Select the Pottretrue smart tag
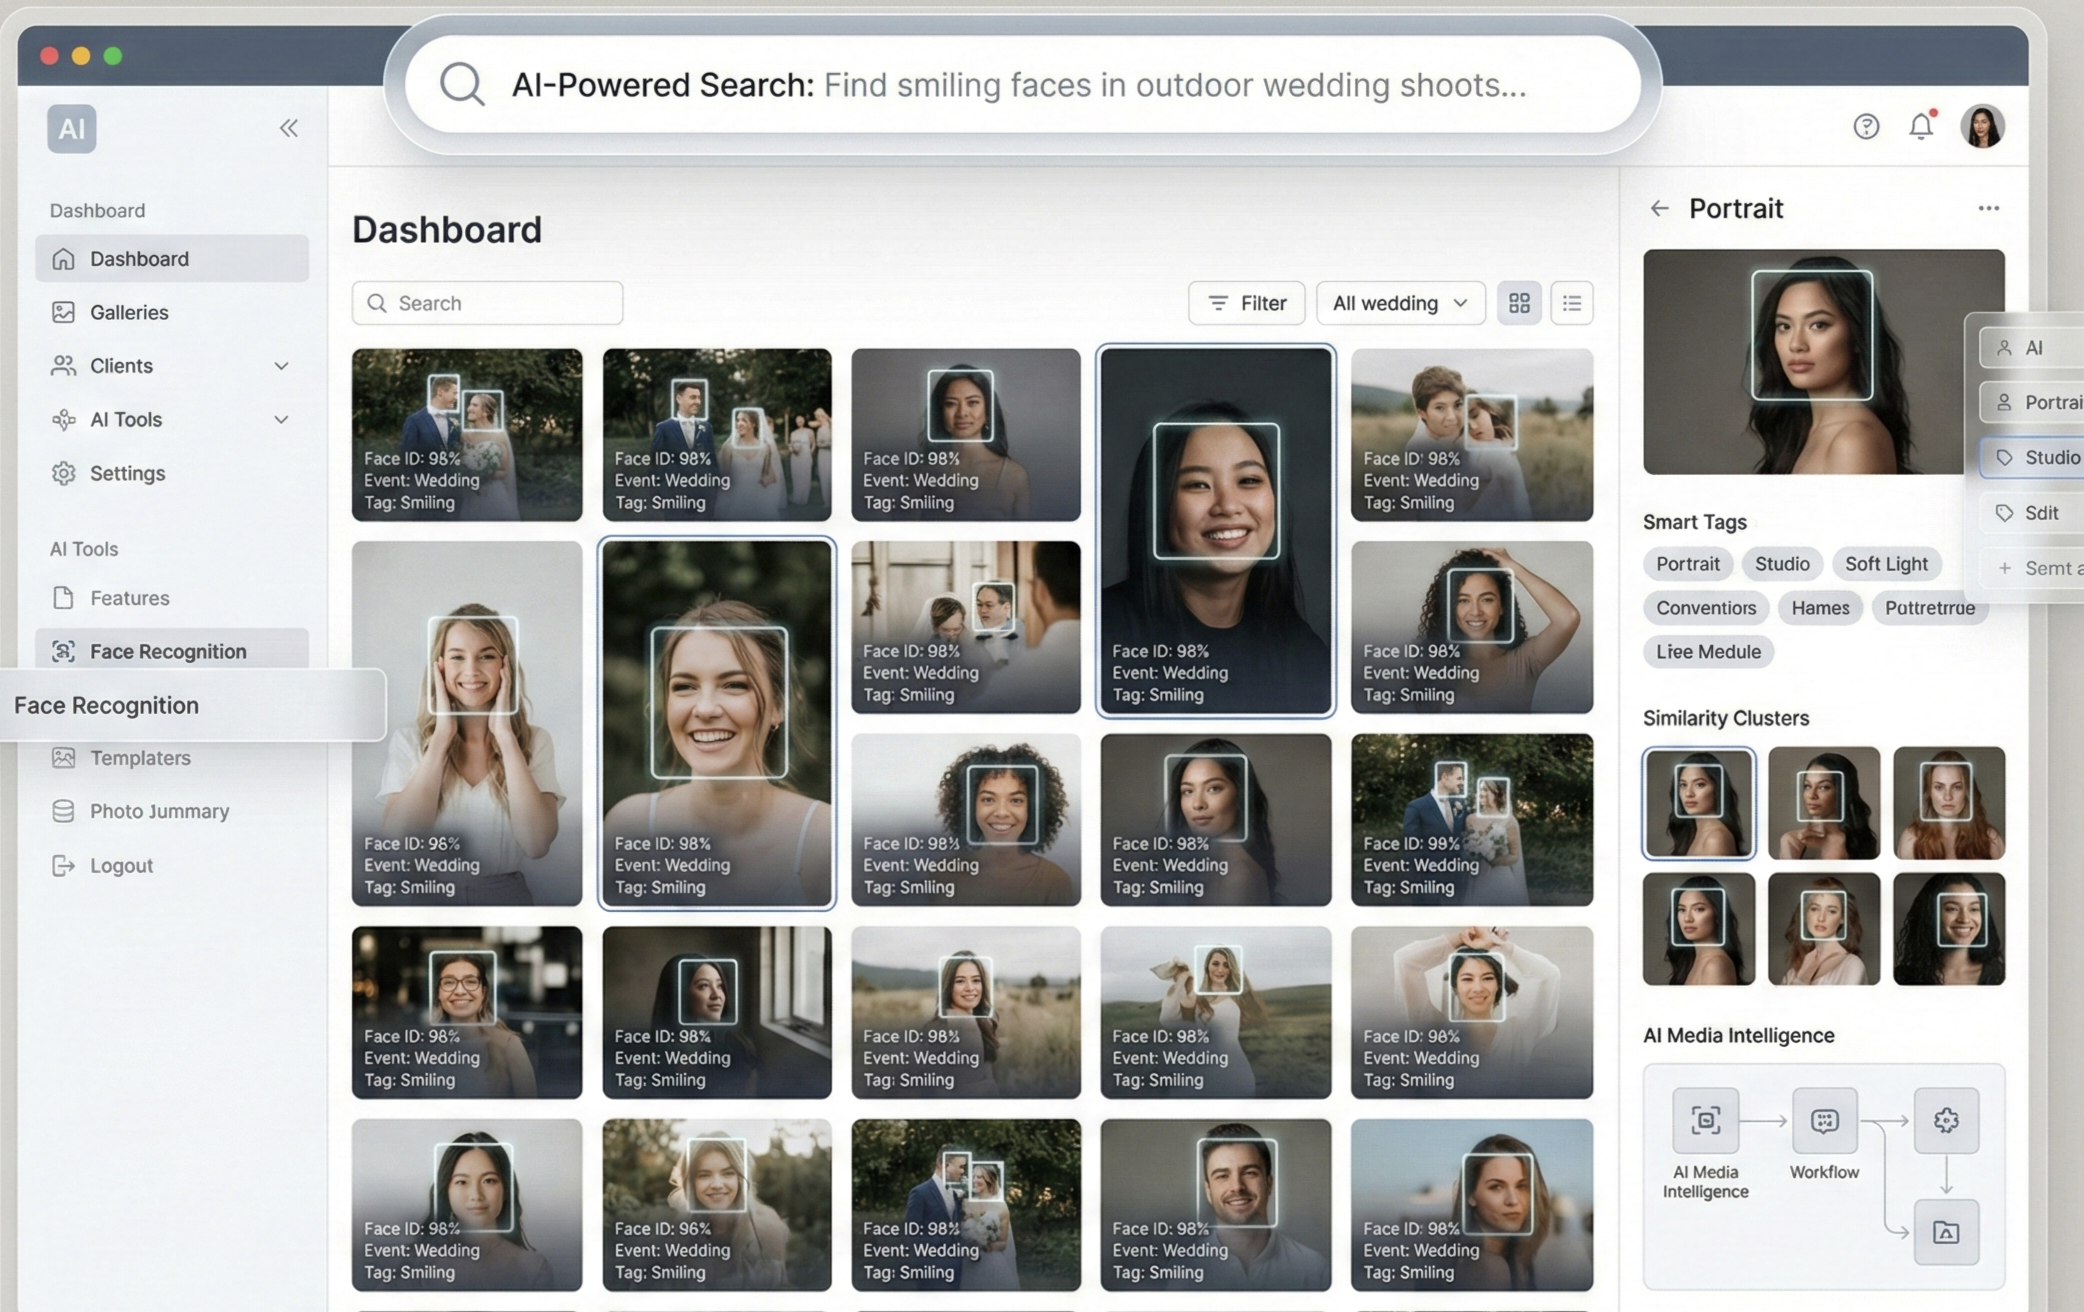 [x=1929, y=608]
